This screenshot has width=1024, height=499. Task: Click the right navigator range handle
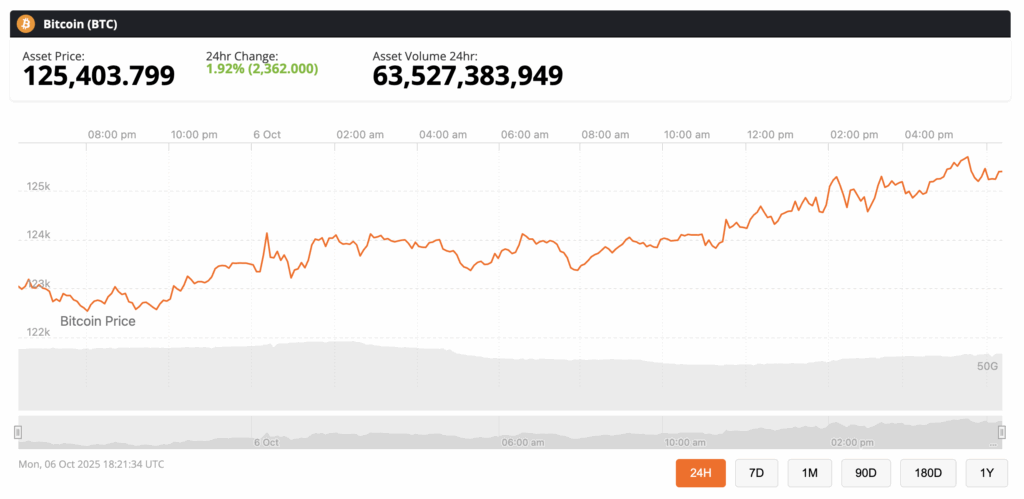click(1002, 431)
